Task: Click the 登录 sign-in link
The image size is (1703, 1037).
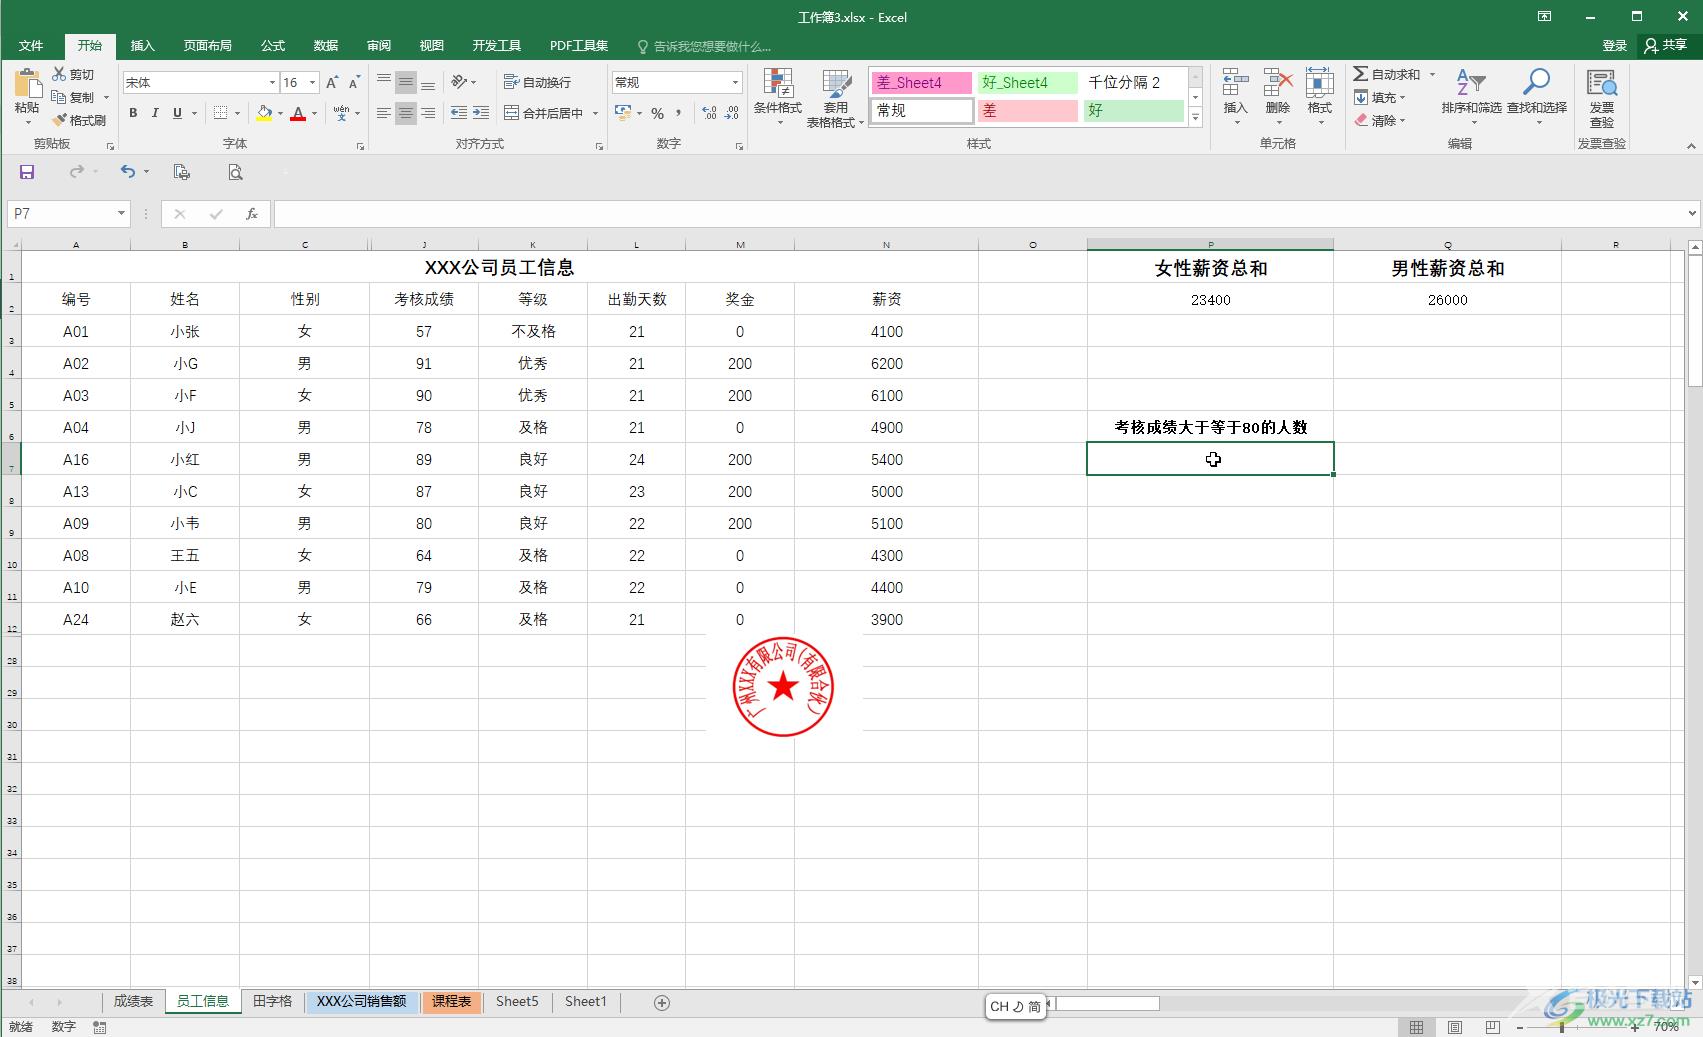Action: coord(1615,45)
